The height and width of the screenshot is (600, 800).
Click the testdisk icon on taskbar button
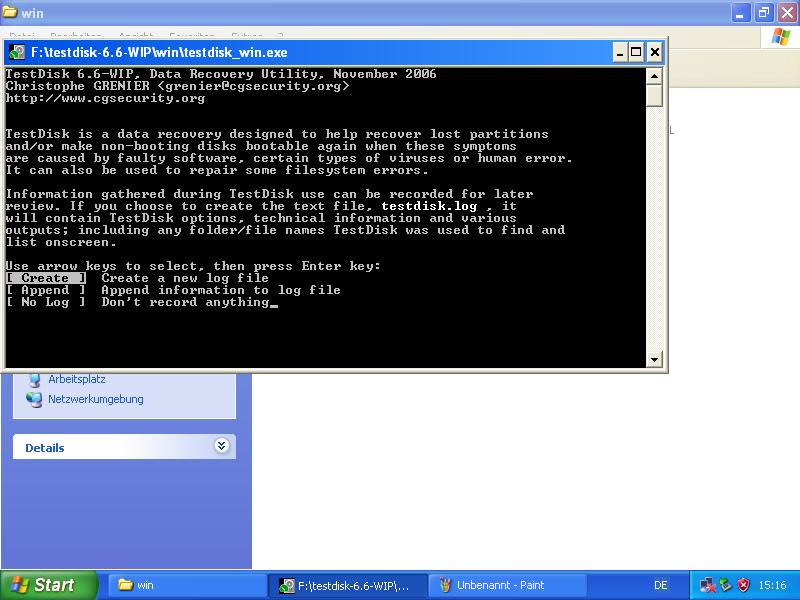click(x=287, y=585)
